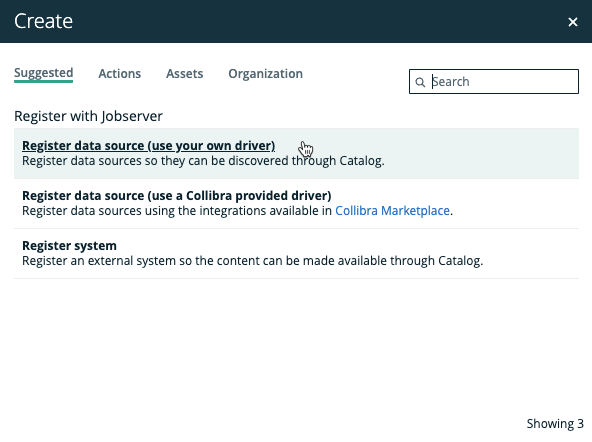592x442 pixels.
Task: Close the Create dialog with X
Action: coord(573,22)
